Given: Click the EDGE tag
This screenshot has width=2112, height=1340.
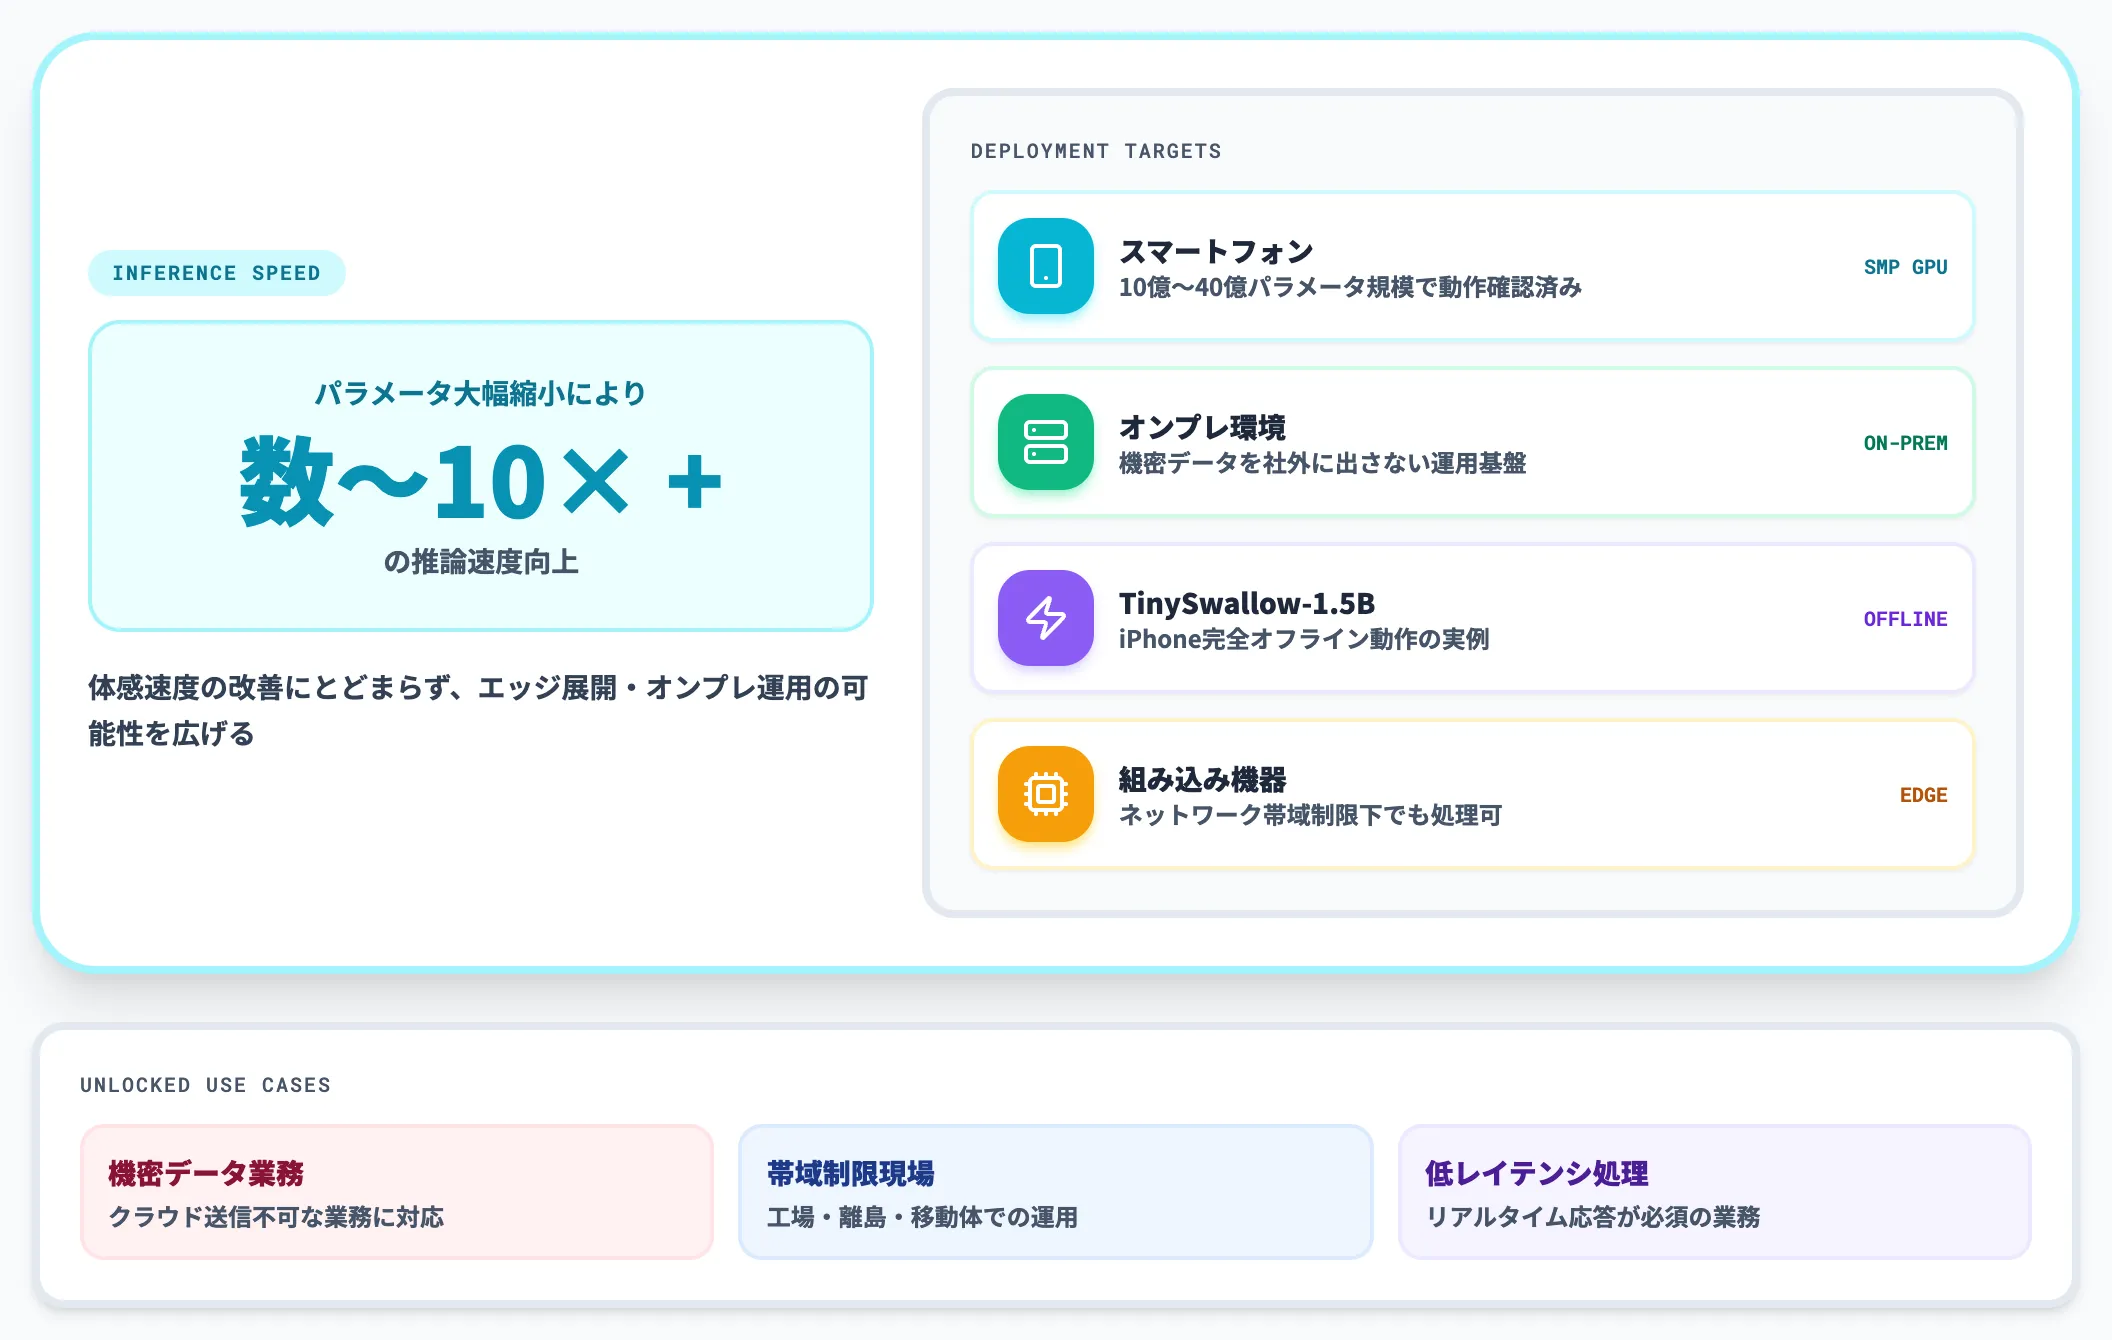Looking at the screenshot, I should 1923,795.
